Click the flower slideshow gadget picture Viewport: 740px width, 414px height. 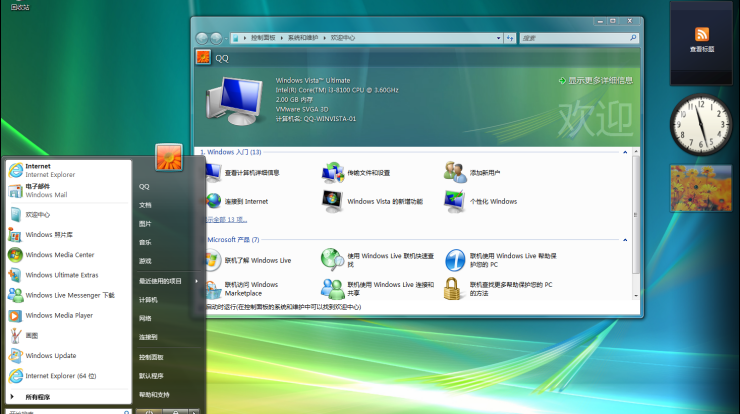701,188
